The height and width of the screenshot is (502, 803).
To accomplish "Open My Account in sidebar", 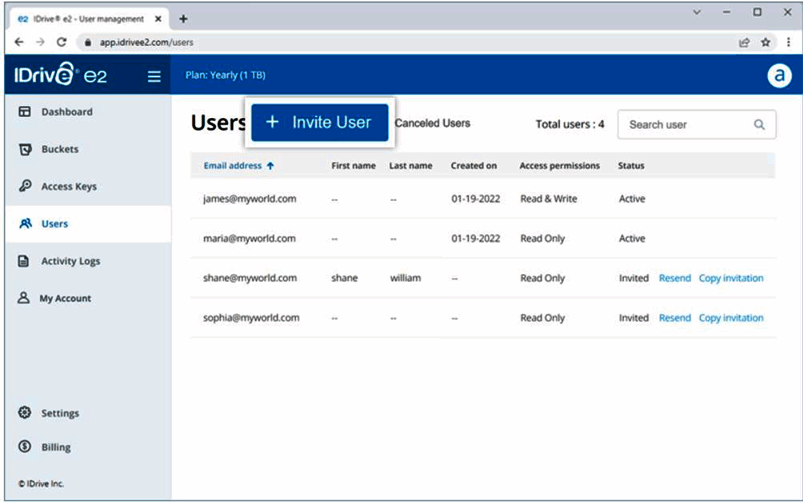I will point(65,299).
